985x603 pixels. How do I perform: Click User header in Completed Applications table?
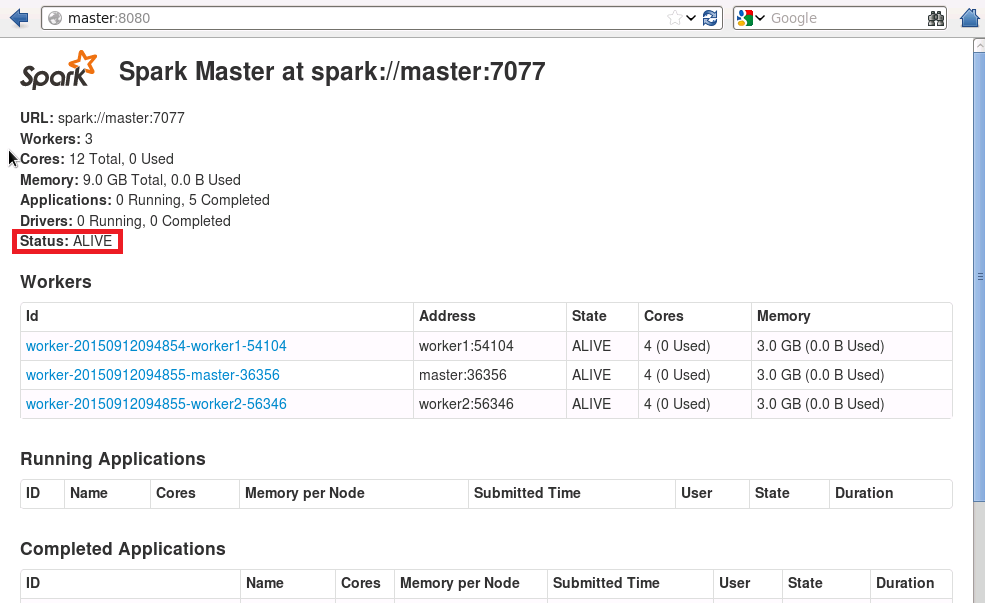748,584
